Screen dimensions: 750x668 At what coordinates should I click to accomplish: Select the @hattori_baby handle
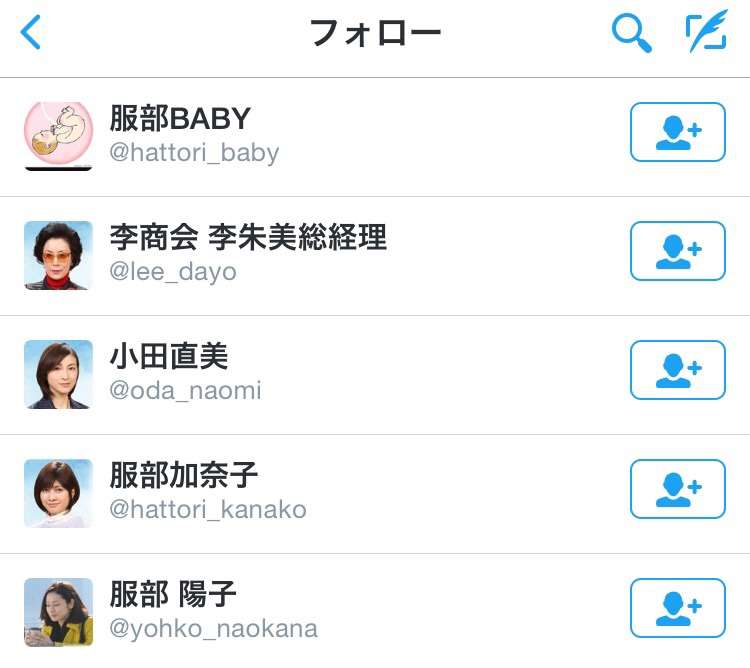[194, 153]
